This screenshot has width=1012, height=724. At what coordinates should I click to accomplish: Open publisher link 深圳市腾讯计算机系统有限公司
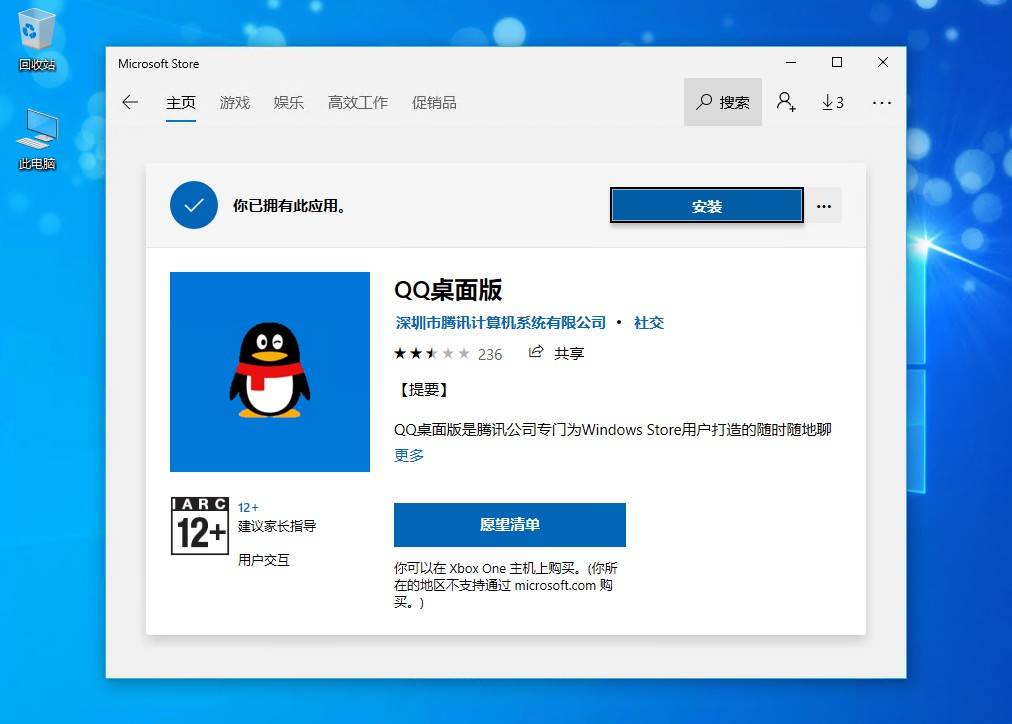click(x=501, y=323)
